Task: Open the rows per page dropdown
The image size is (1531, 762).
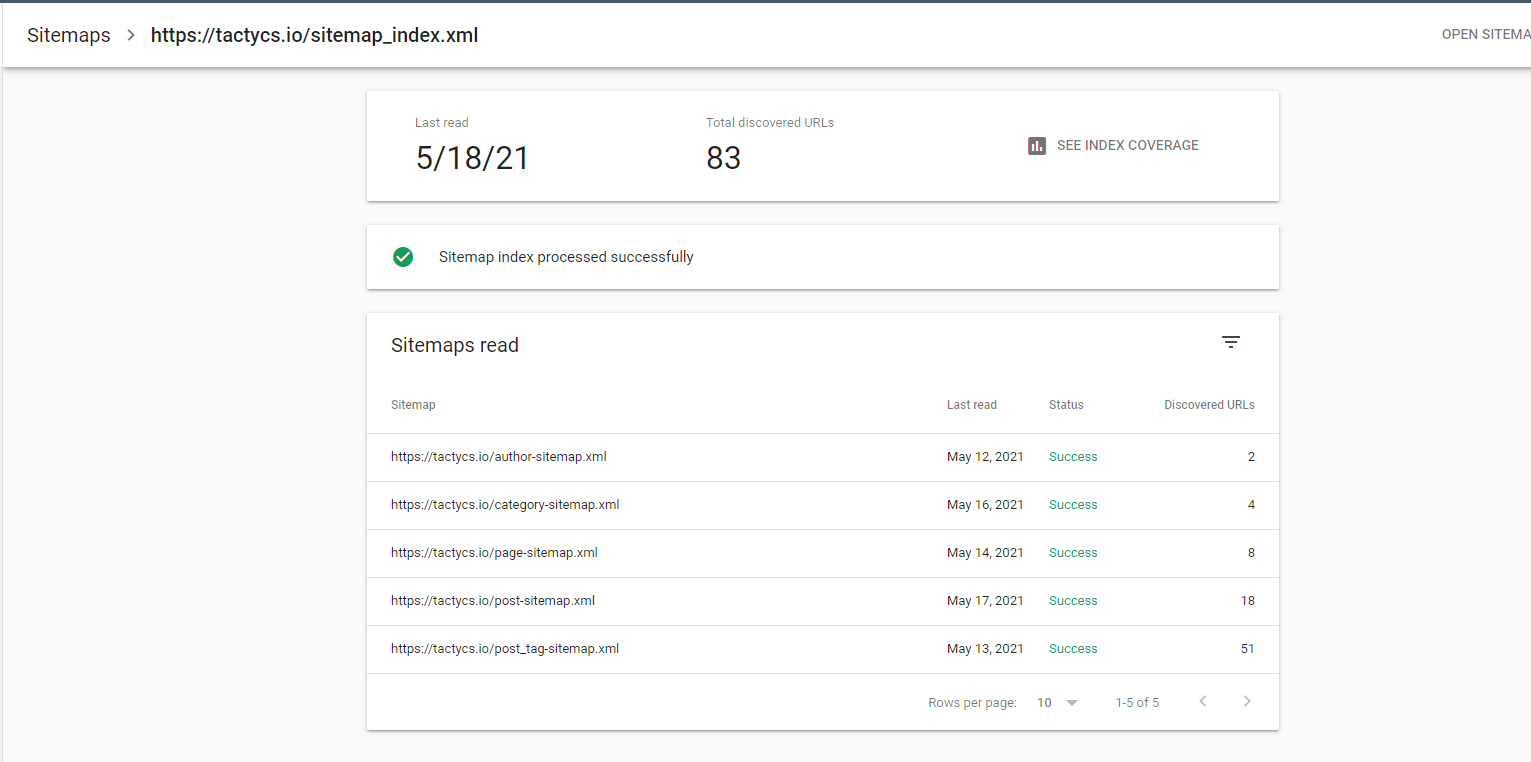Action: 1057,703
